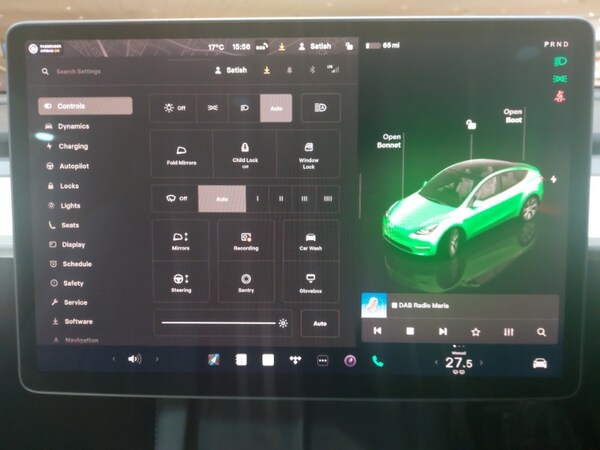Tap the unlock padlock above the car
Screen dimensions: 600x450
coord(467,124)
